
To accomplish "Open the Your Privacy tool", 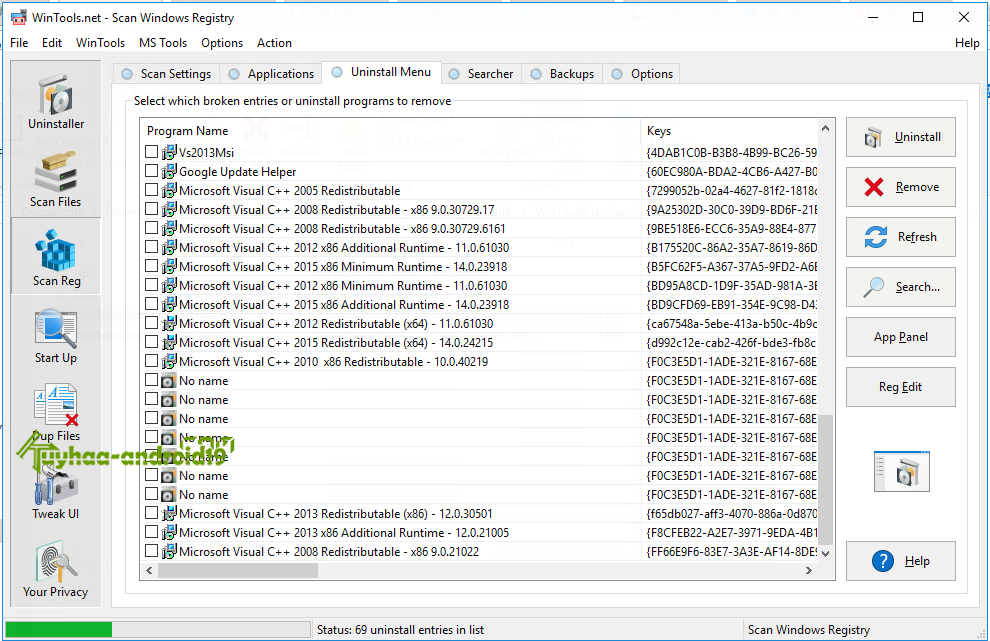I will point(56,569).
